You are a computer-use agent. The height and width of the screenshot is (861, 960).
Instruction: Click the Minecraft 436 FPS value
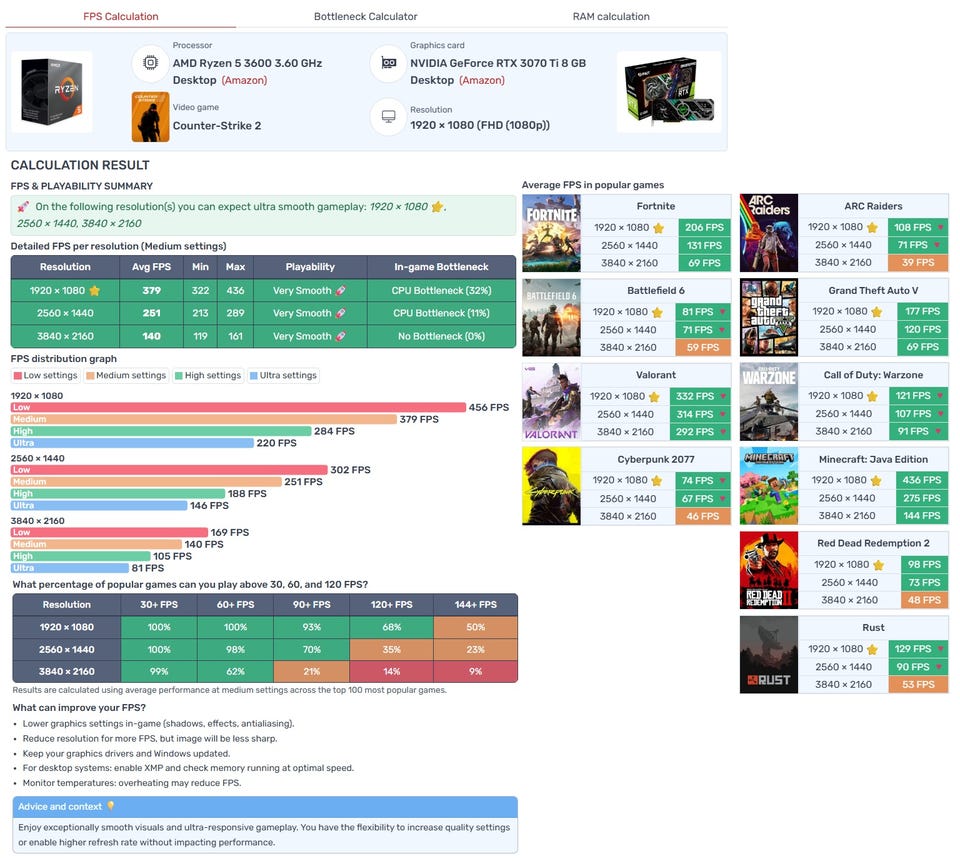click(921, 481)
